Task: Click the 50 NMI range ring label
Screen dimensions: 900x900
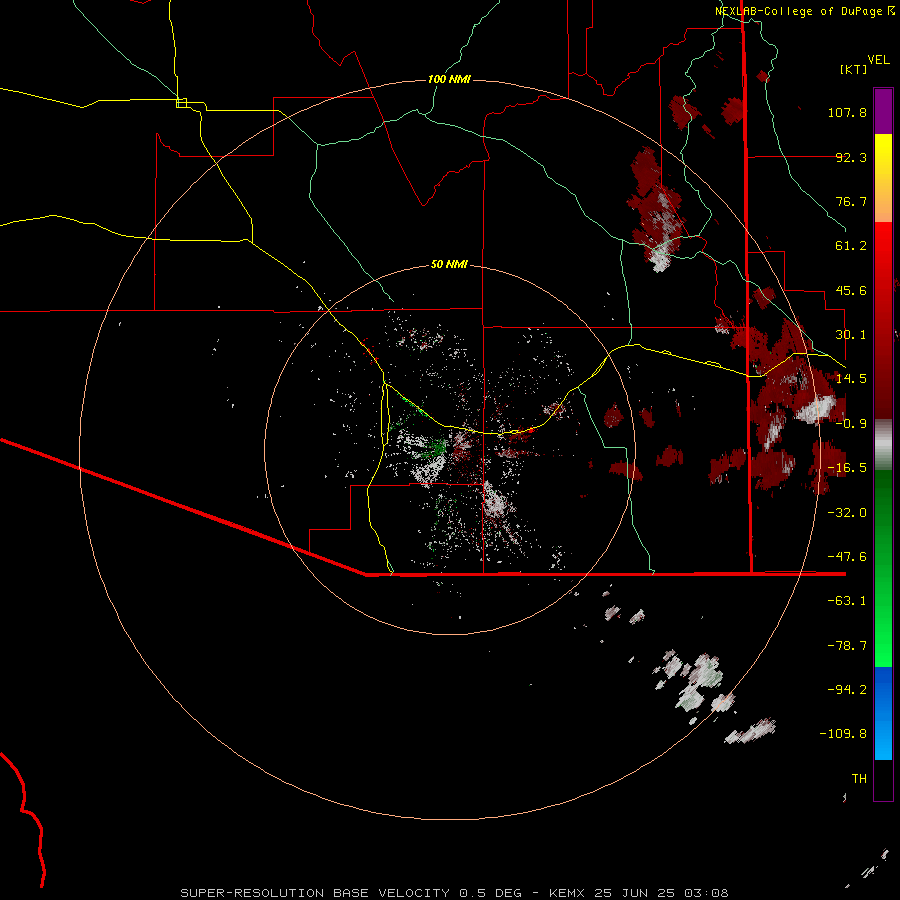Action: [449, 264]
